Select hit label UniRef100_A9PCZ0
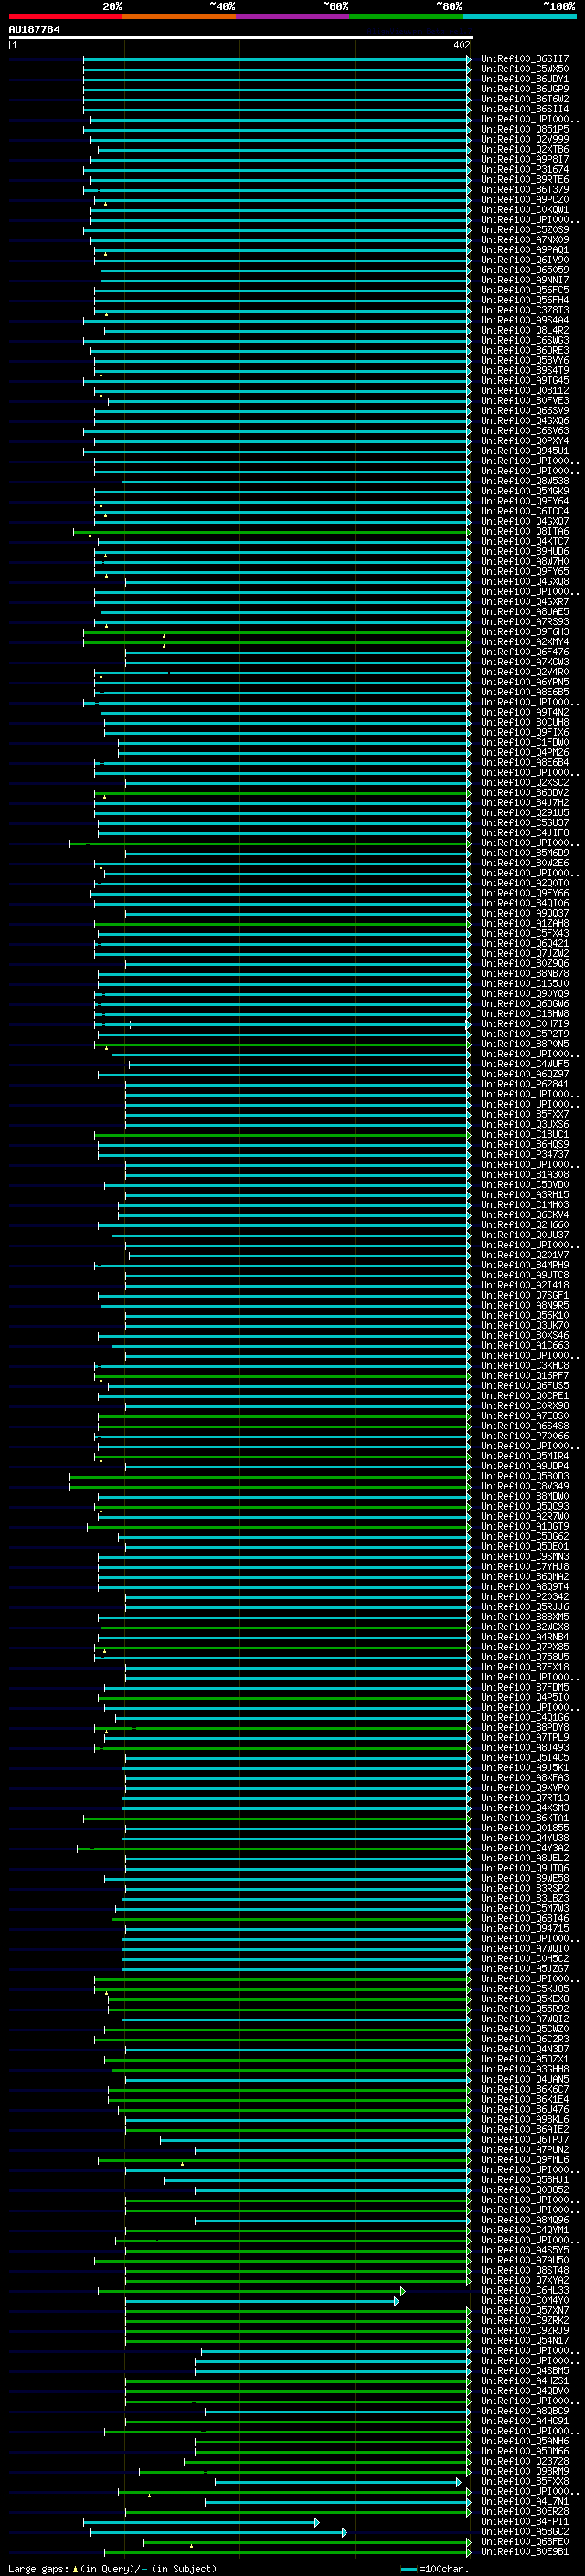Screen dimensions: 585x2576 (x=524, y=200)
